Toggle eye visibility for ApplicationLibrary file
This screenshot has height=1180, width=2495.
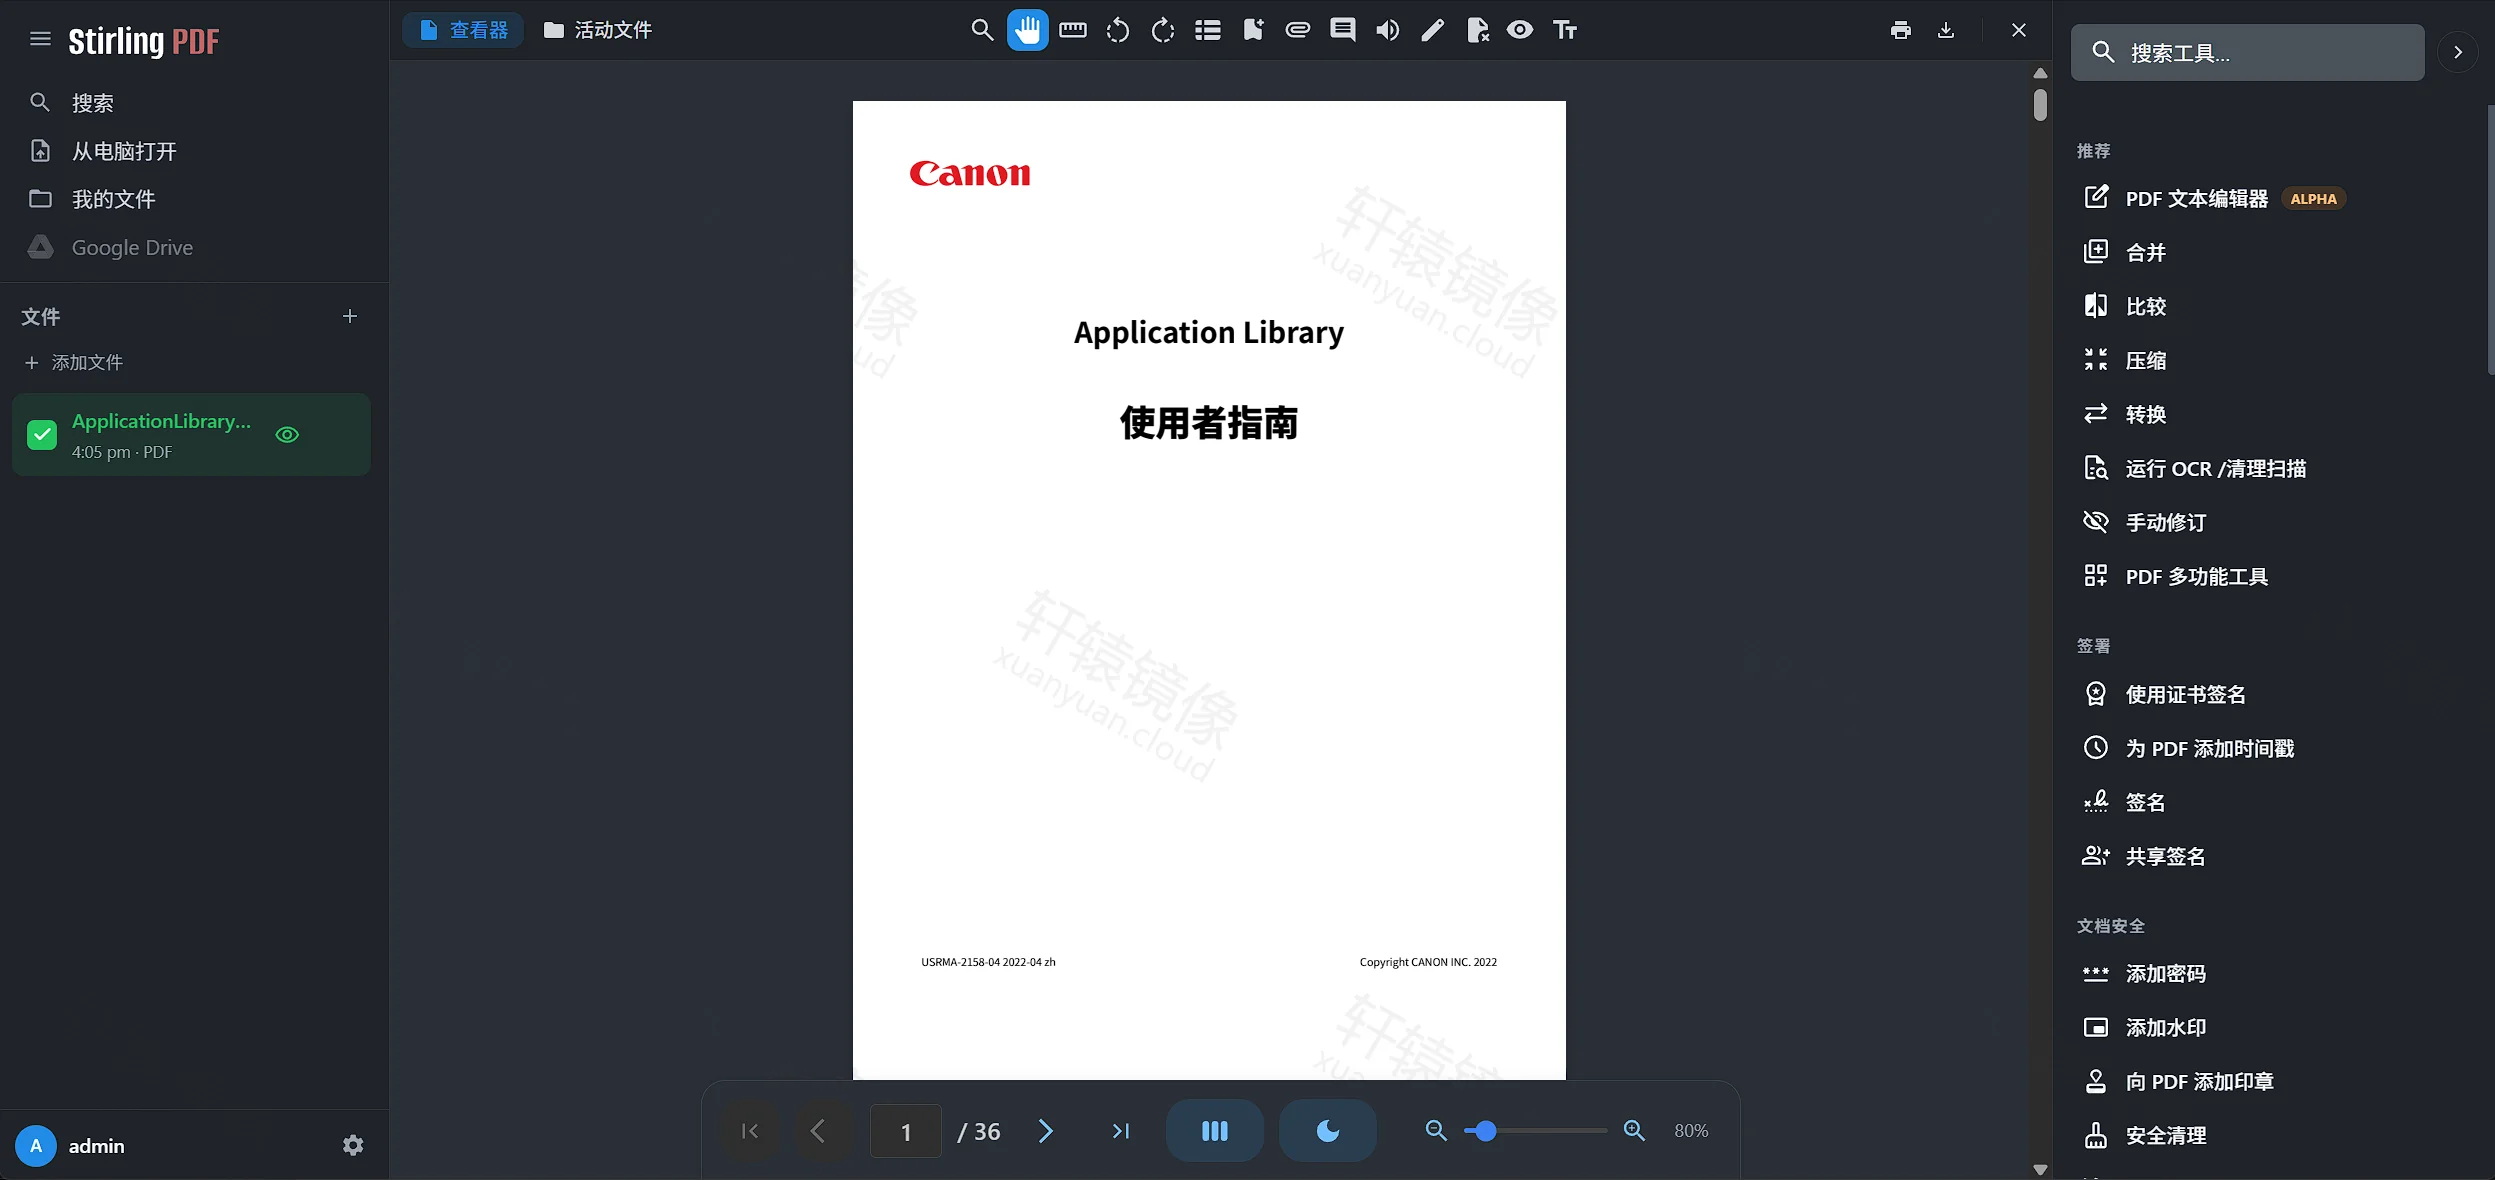pos(287,435)
